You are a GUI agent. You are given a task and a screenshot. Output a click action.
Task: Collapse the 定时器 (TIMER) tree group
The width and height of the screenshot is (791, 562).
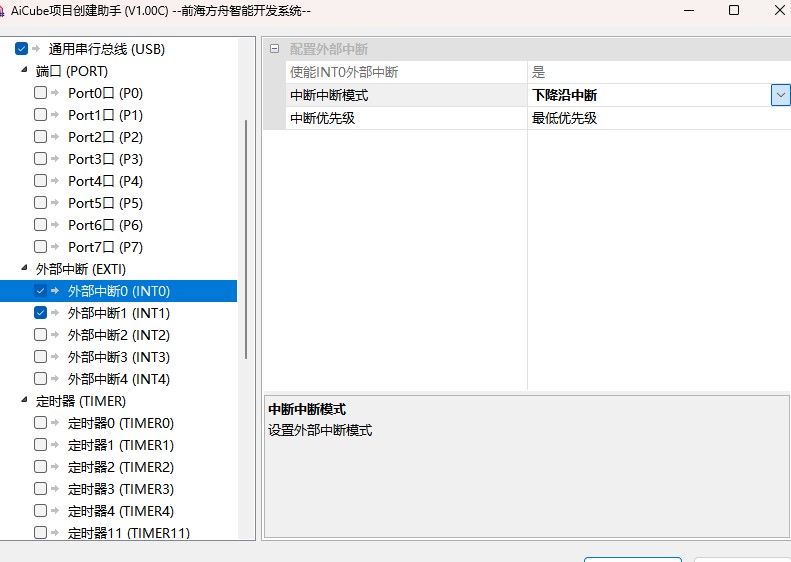pos(24,401)
